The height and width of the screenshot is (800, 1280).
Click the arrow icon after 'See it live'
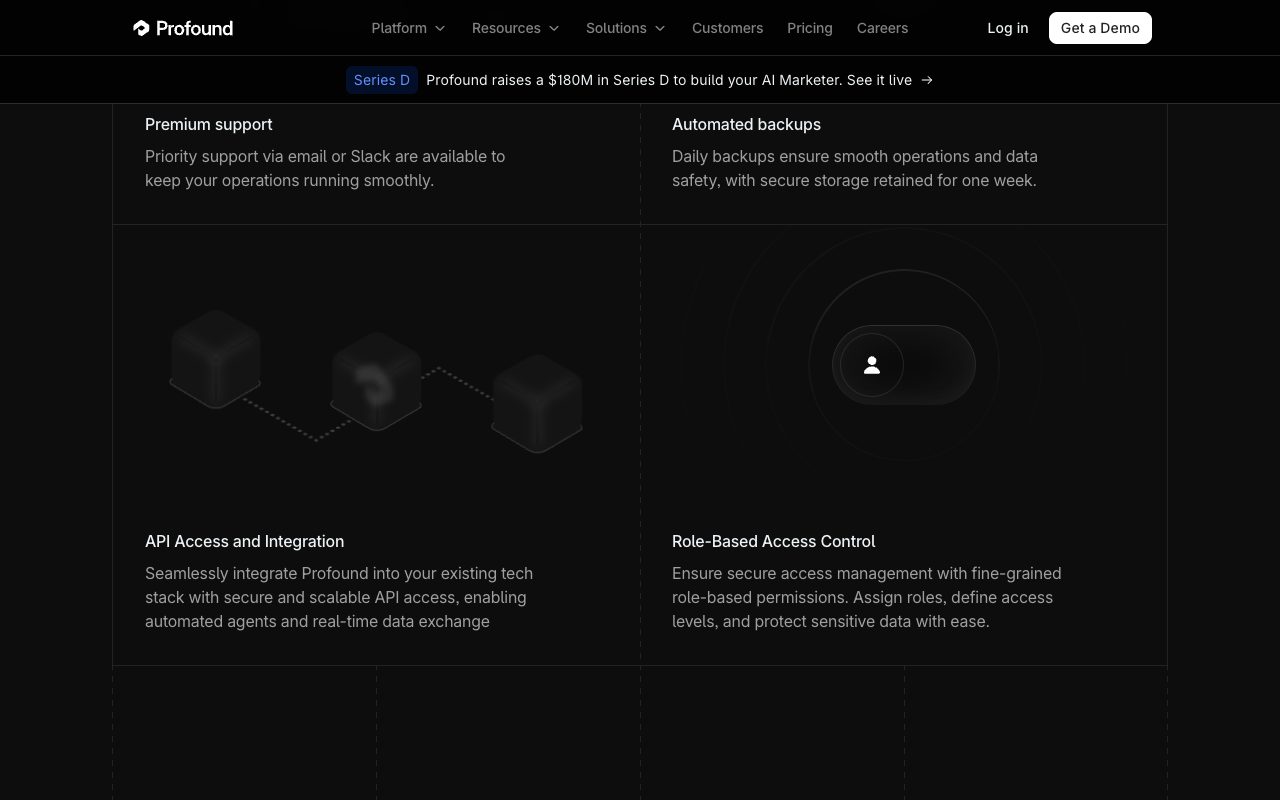pyautogui.click(x=927, y=80)
